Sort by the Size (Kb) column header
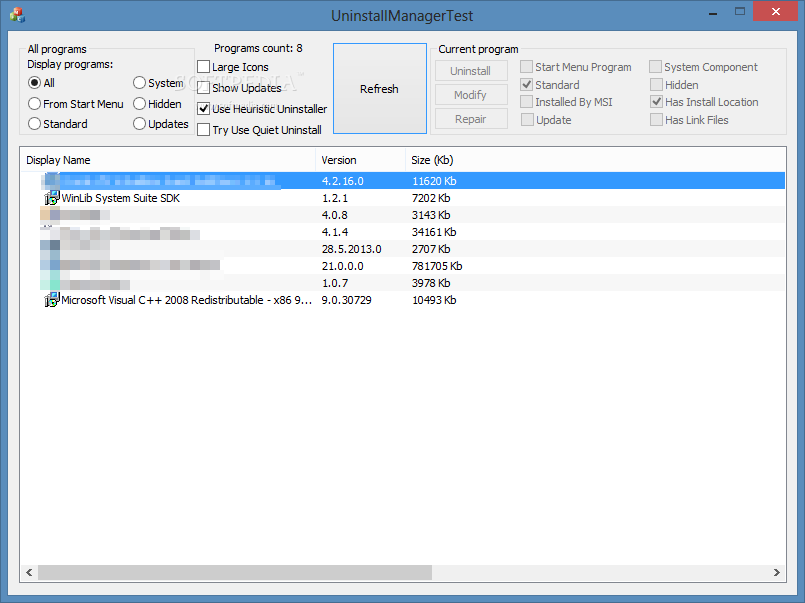The height and width of the screenshot is (603, 805). (432, 160)
